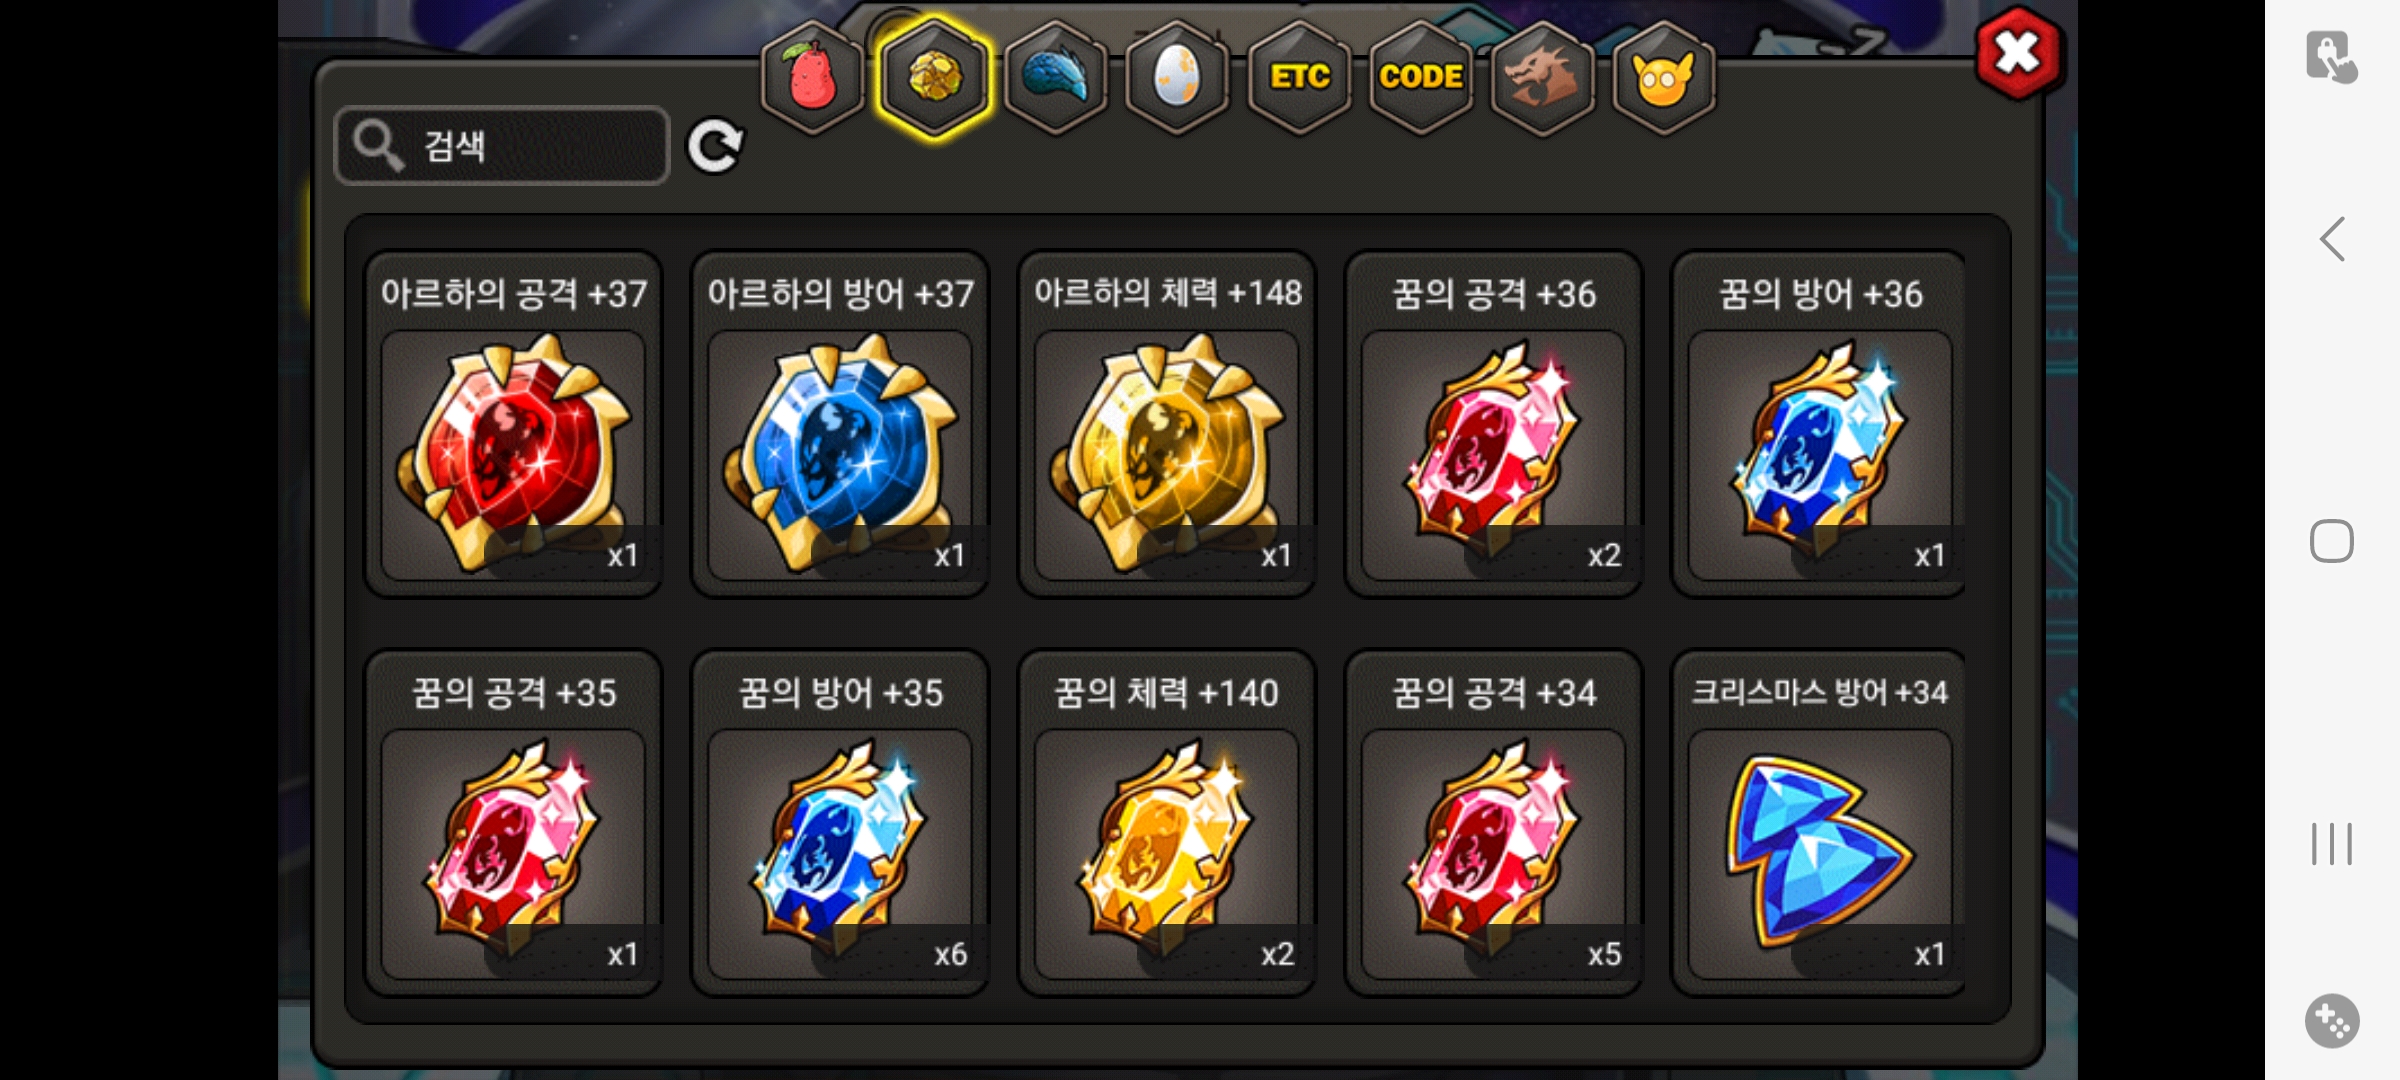
Task: Select 크리스마스 방어 +34 blue gem
Action: (1819, 823)
